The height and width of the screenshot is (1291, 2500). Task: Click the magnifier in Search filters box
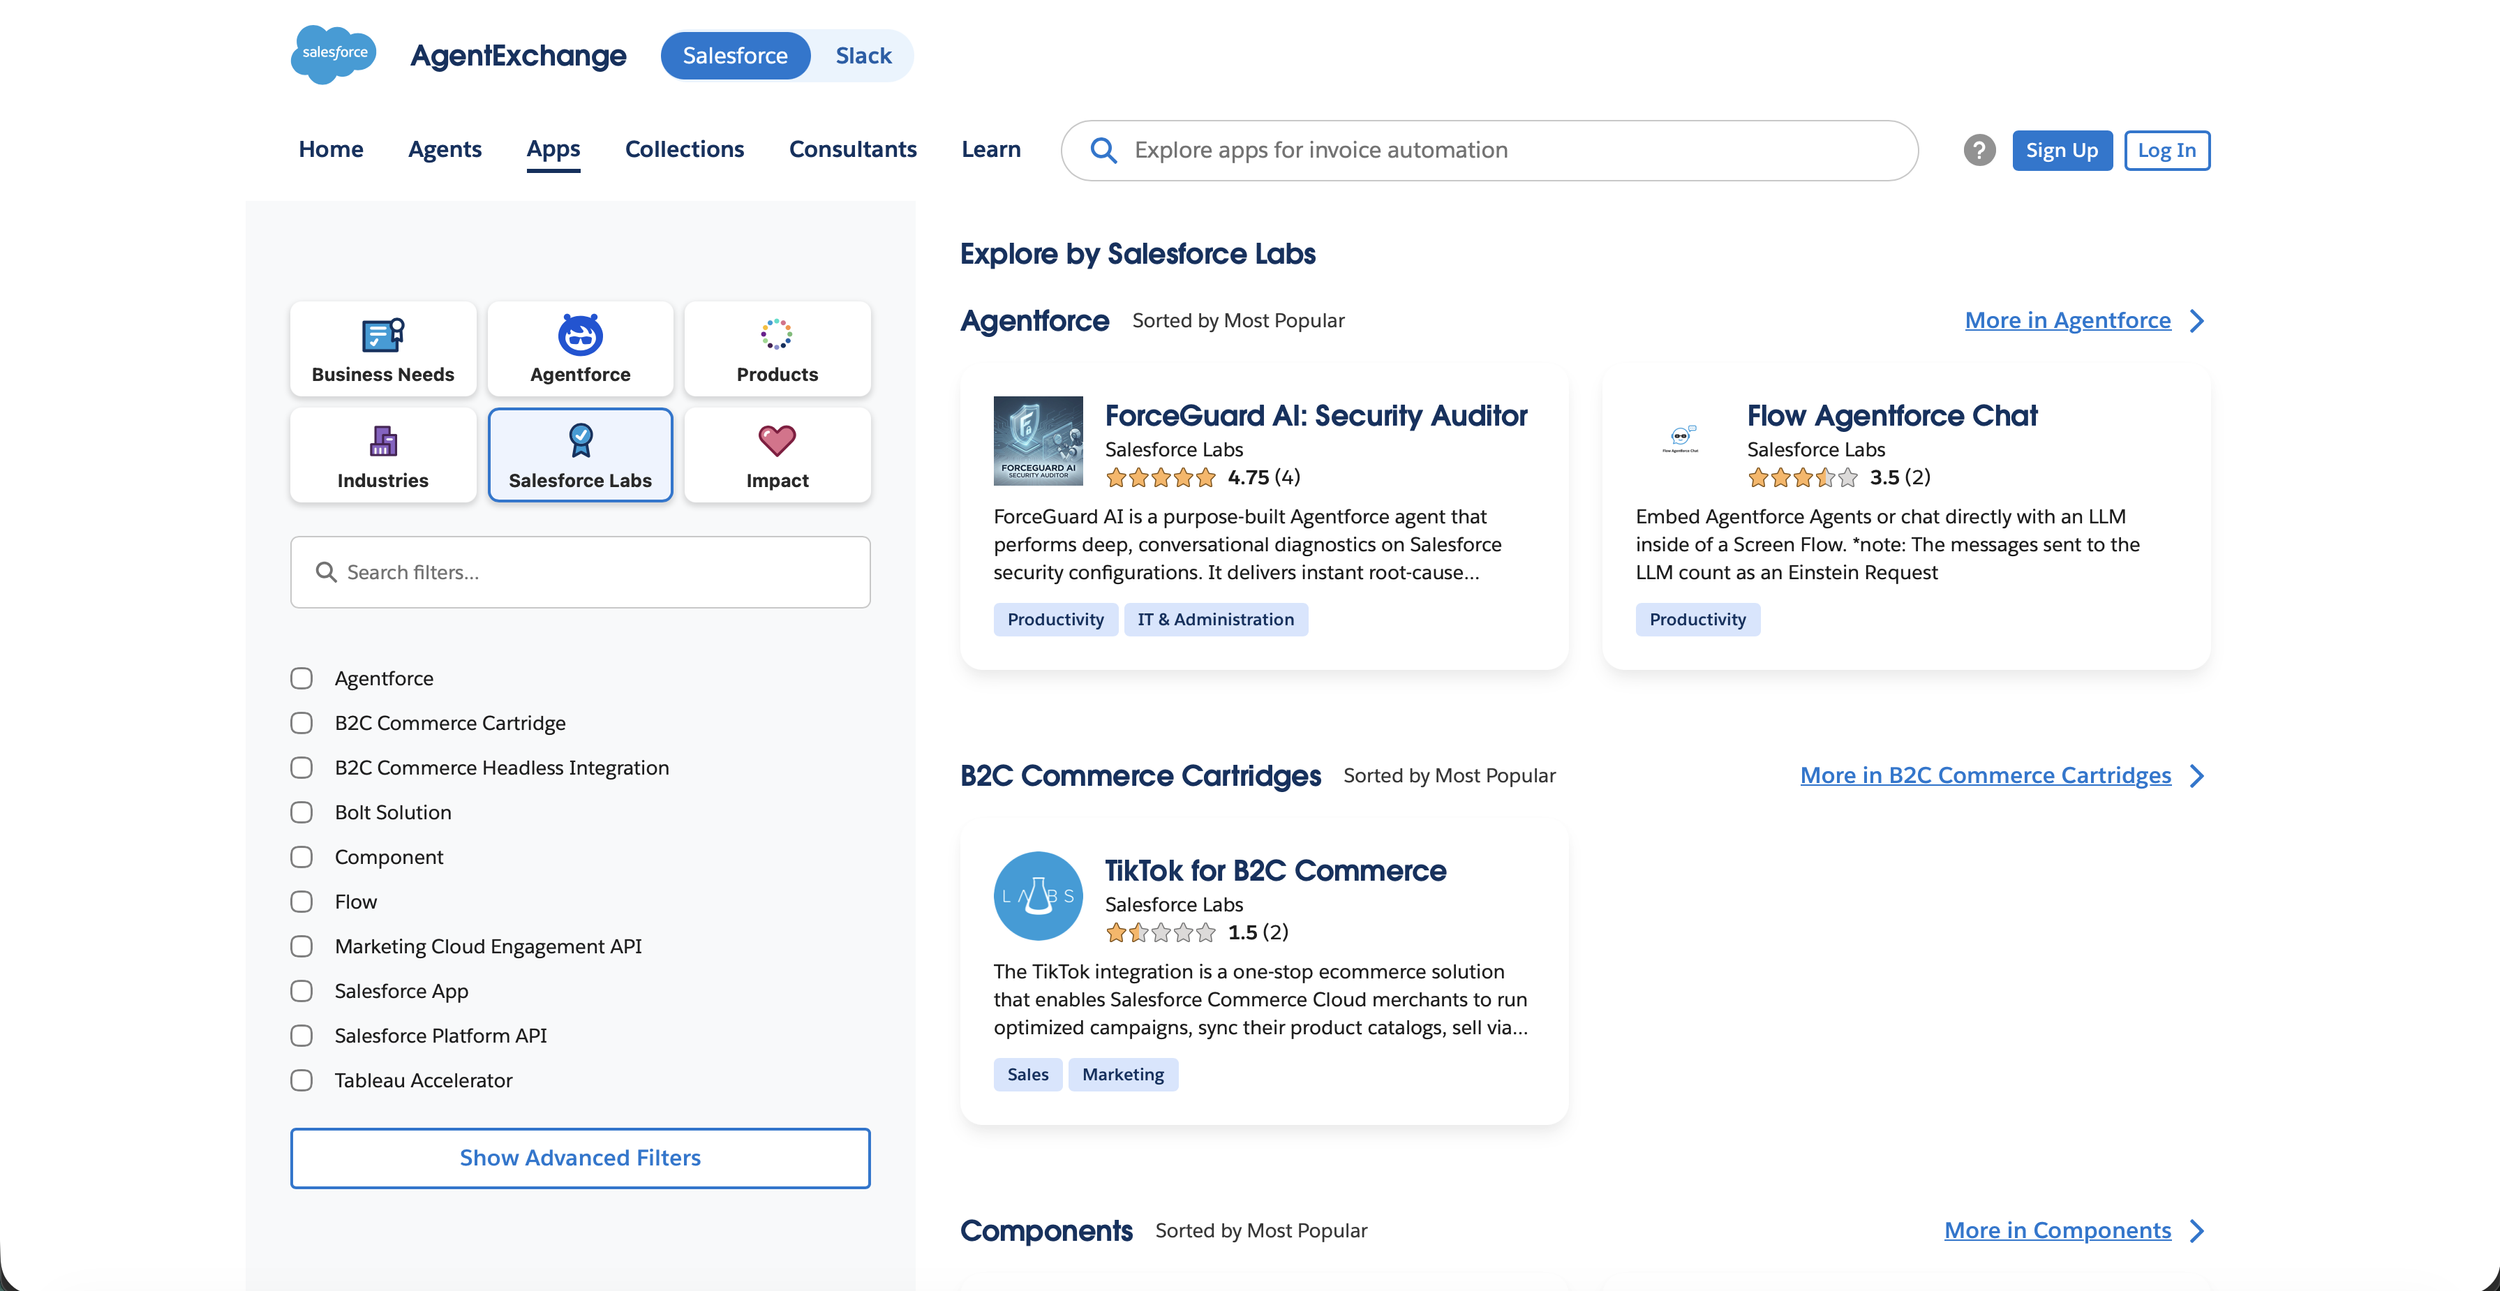[326, 572]
